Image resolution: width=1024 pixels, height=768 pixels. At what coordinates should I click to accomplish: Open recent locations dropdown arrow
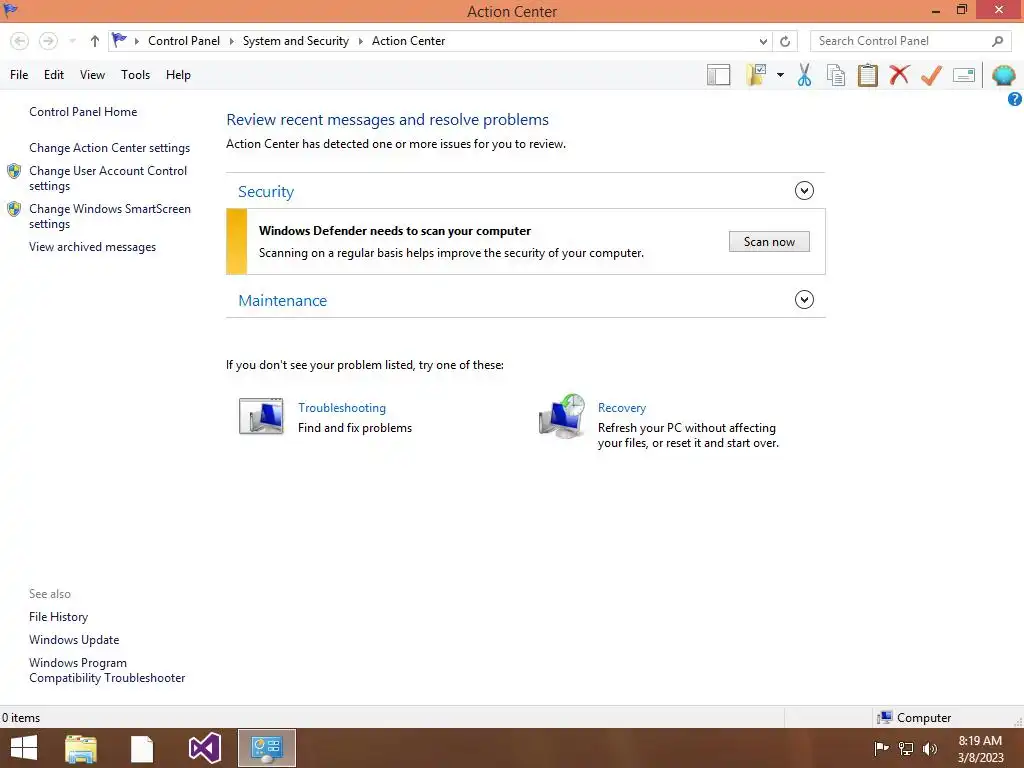click(72, 41)
